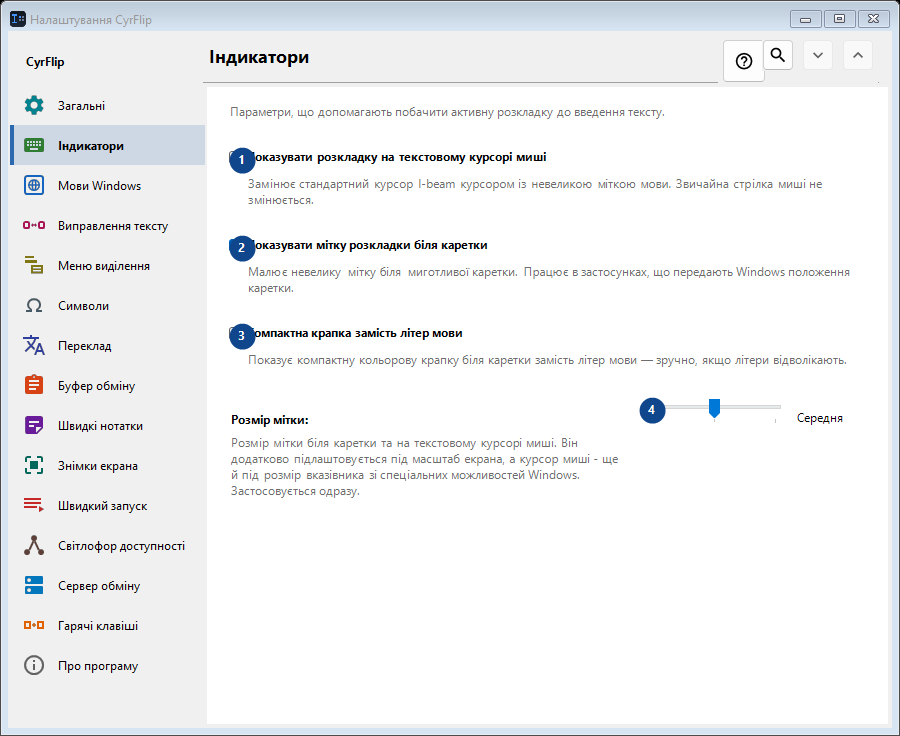Image resolution: width=900 pixels, height=736 pixels.
Task: Click the Мови Windows globe icon
Action: coord(34,185)
